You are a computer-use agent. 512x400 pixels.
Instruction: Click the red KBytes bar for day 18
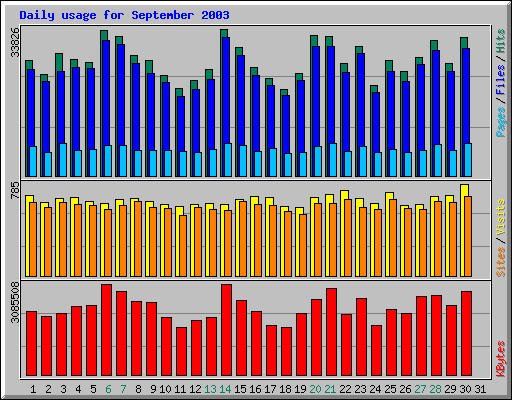(x=286, y=352)
